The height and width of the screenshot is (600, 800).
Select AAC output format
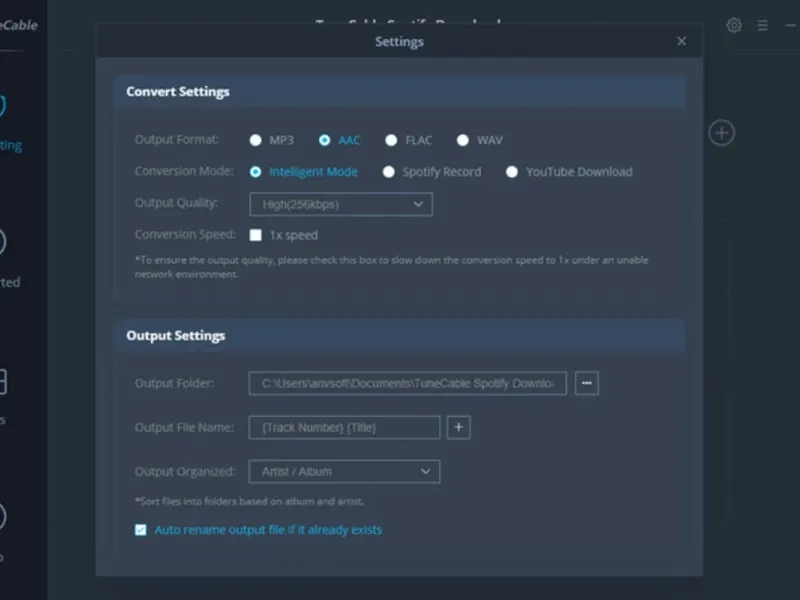324,140
